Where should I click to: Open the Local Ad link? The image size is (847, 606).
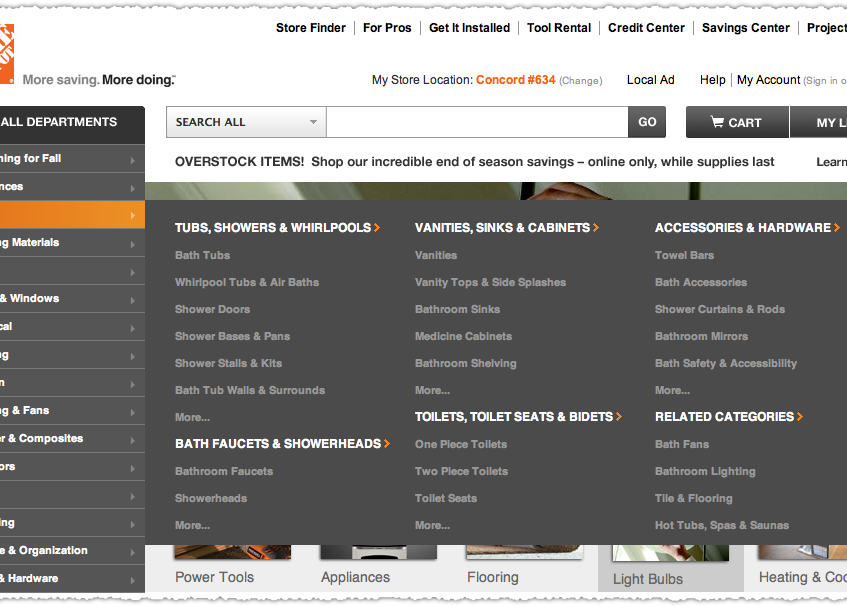[650, 80]
